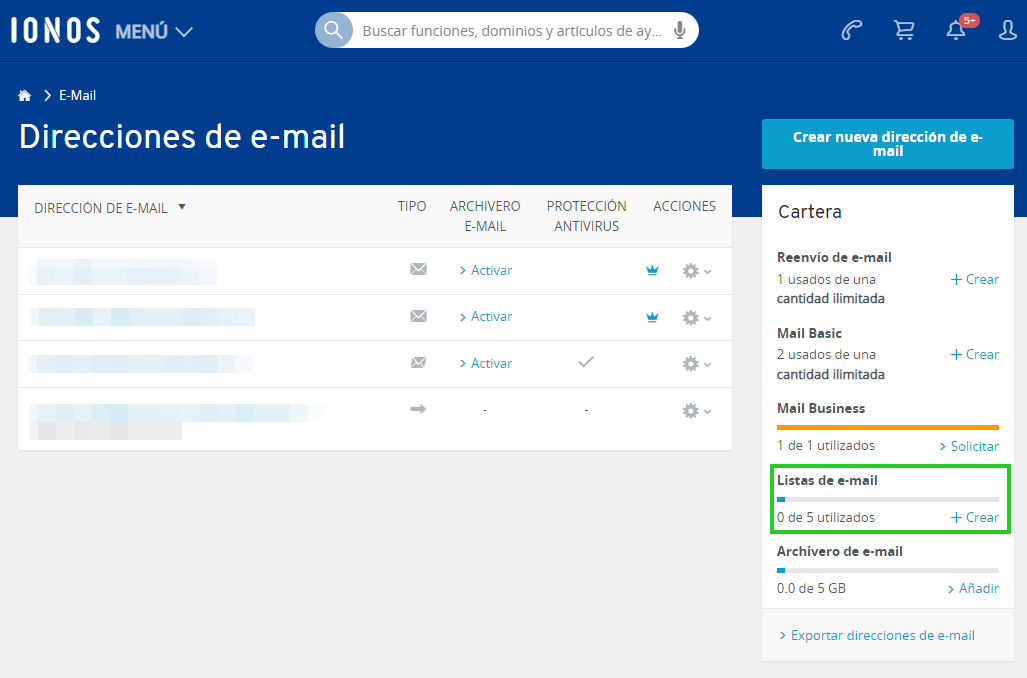Click the ACCIONES column header
This screenshot has height=678, width=1027.
point(684,206)
